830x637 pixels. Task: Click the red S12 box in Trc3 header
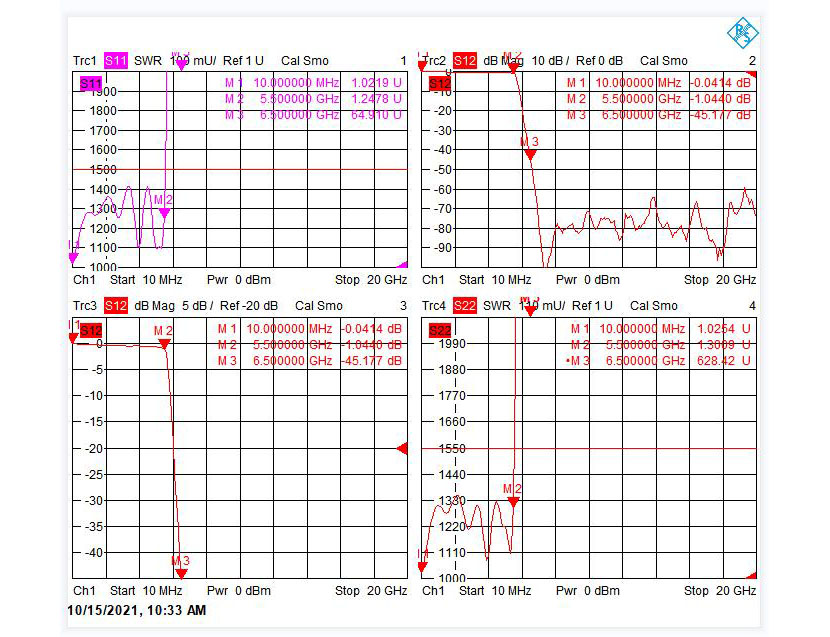[115, 306]
